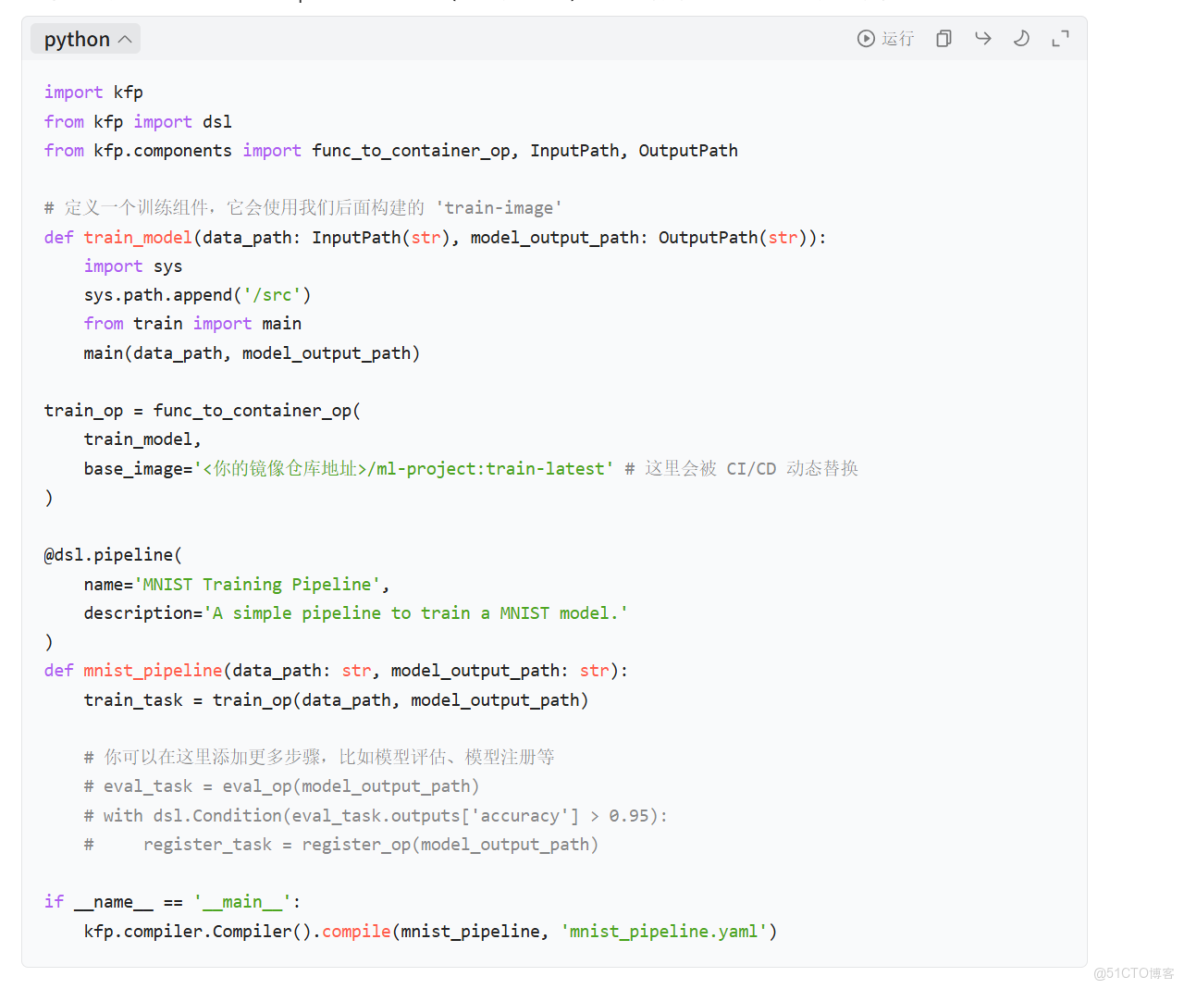Collapse the code block via the python chevron
Viewport: 1184px width, 989px height.
pos(125,38)
